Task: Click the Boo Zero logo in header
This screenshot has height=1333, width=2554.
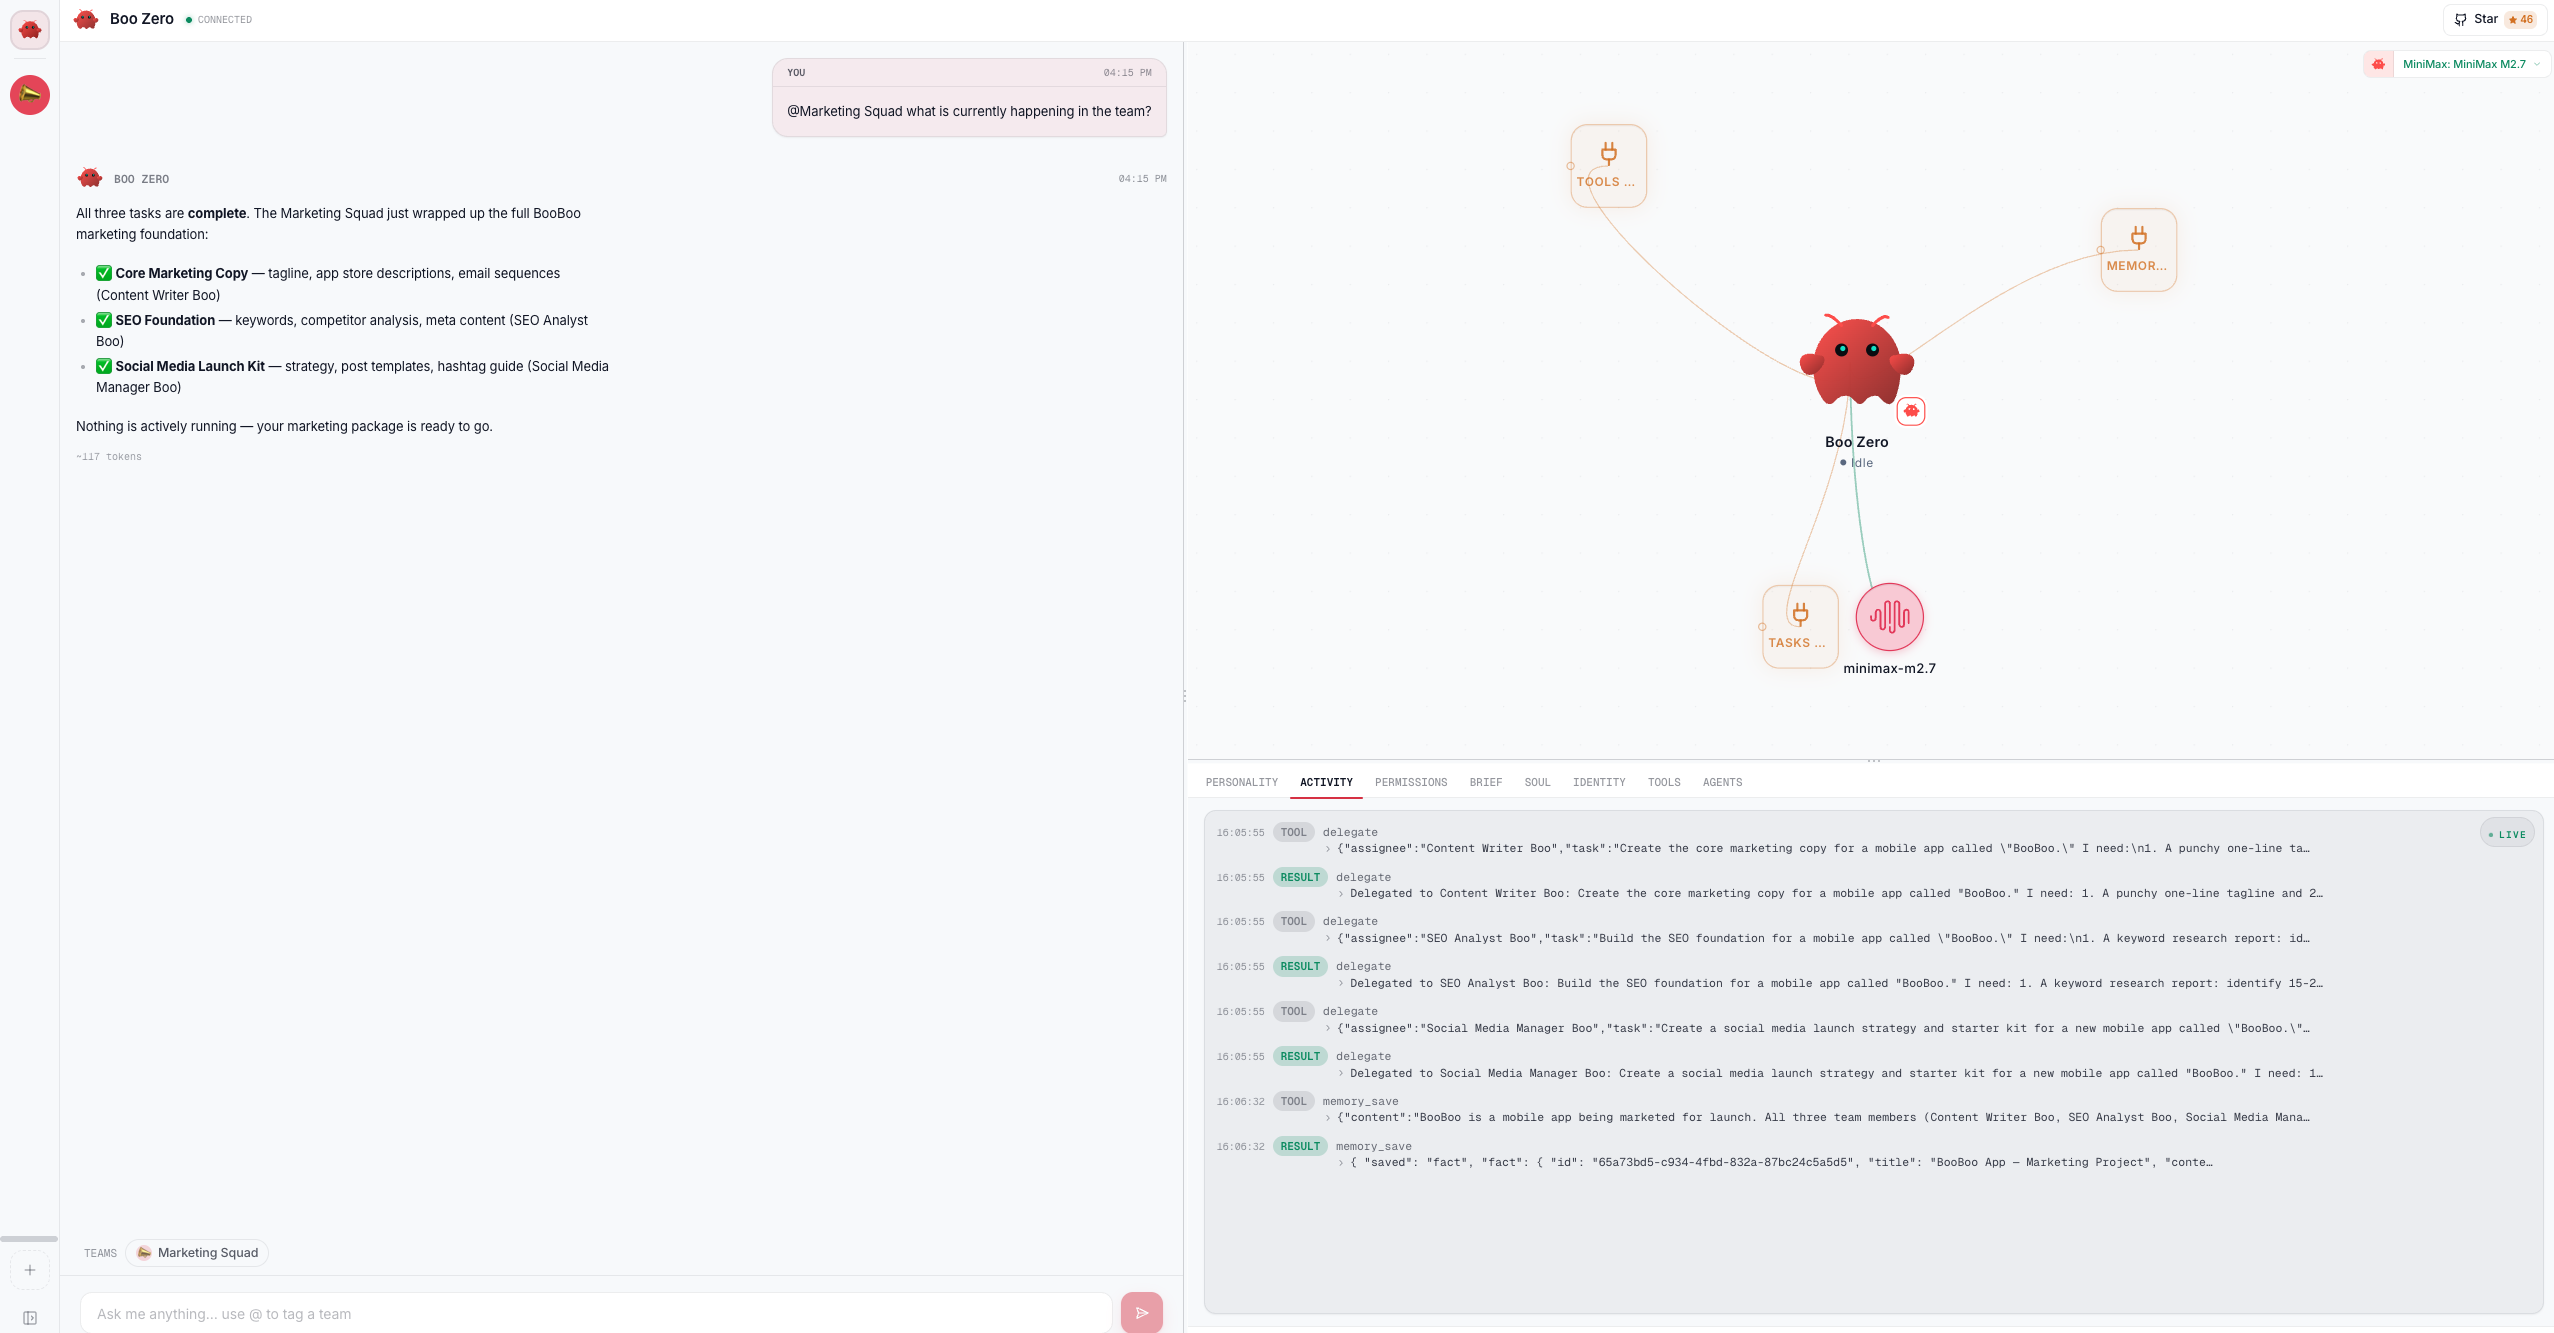Action: pyautogui.click(x=86, y=19)
